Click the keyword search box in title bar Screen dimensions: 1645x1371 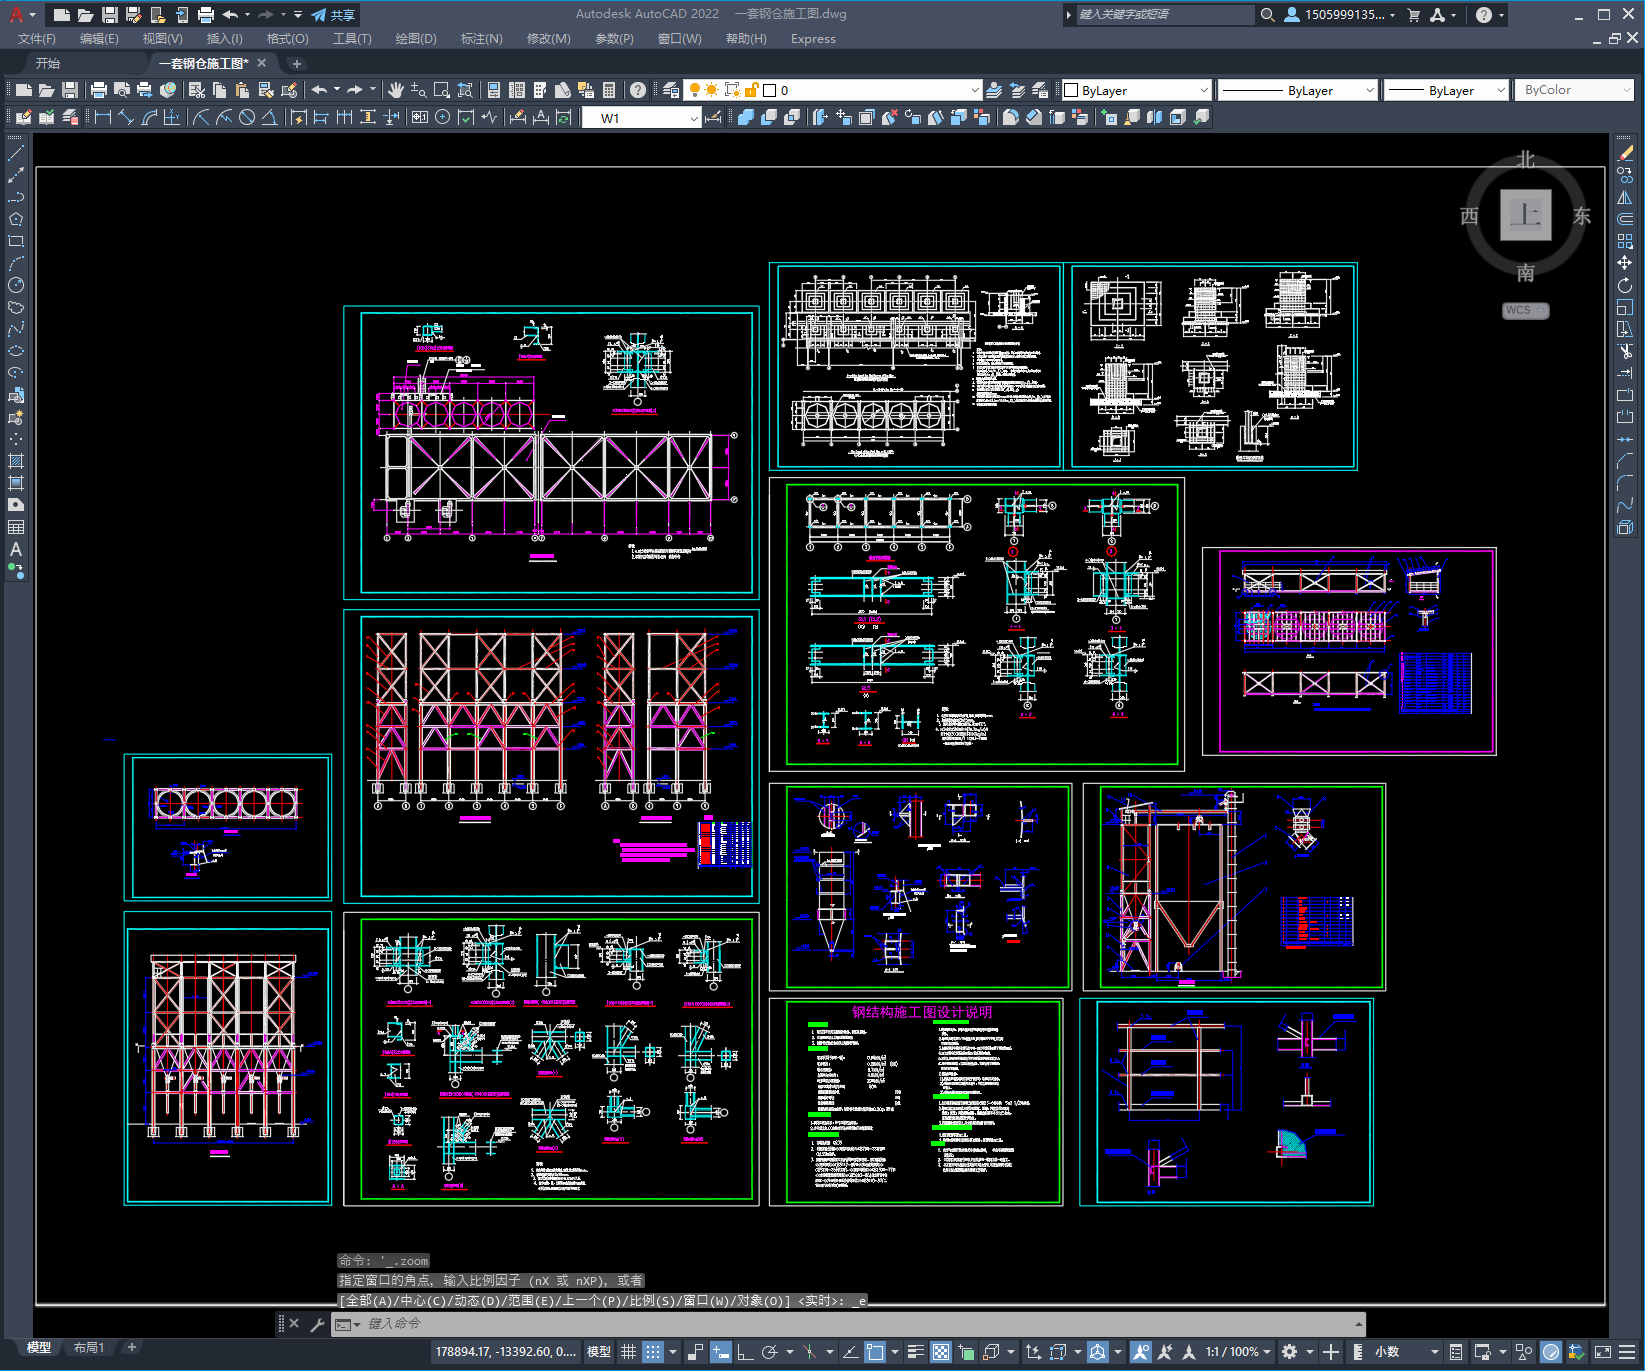(x=1164, y=15)
